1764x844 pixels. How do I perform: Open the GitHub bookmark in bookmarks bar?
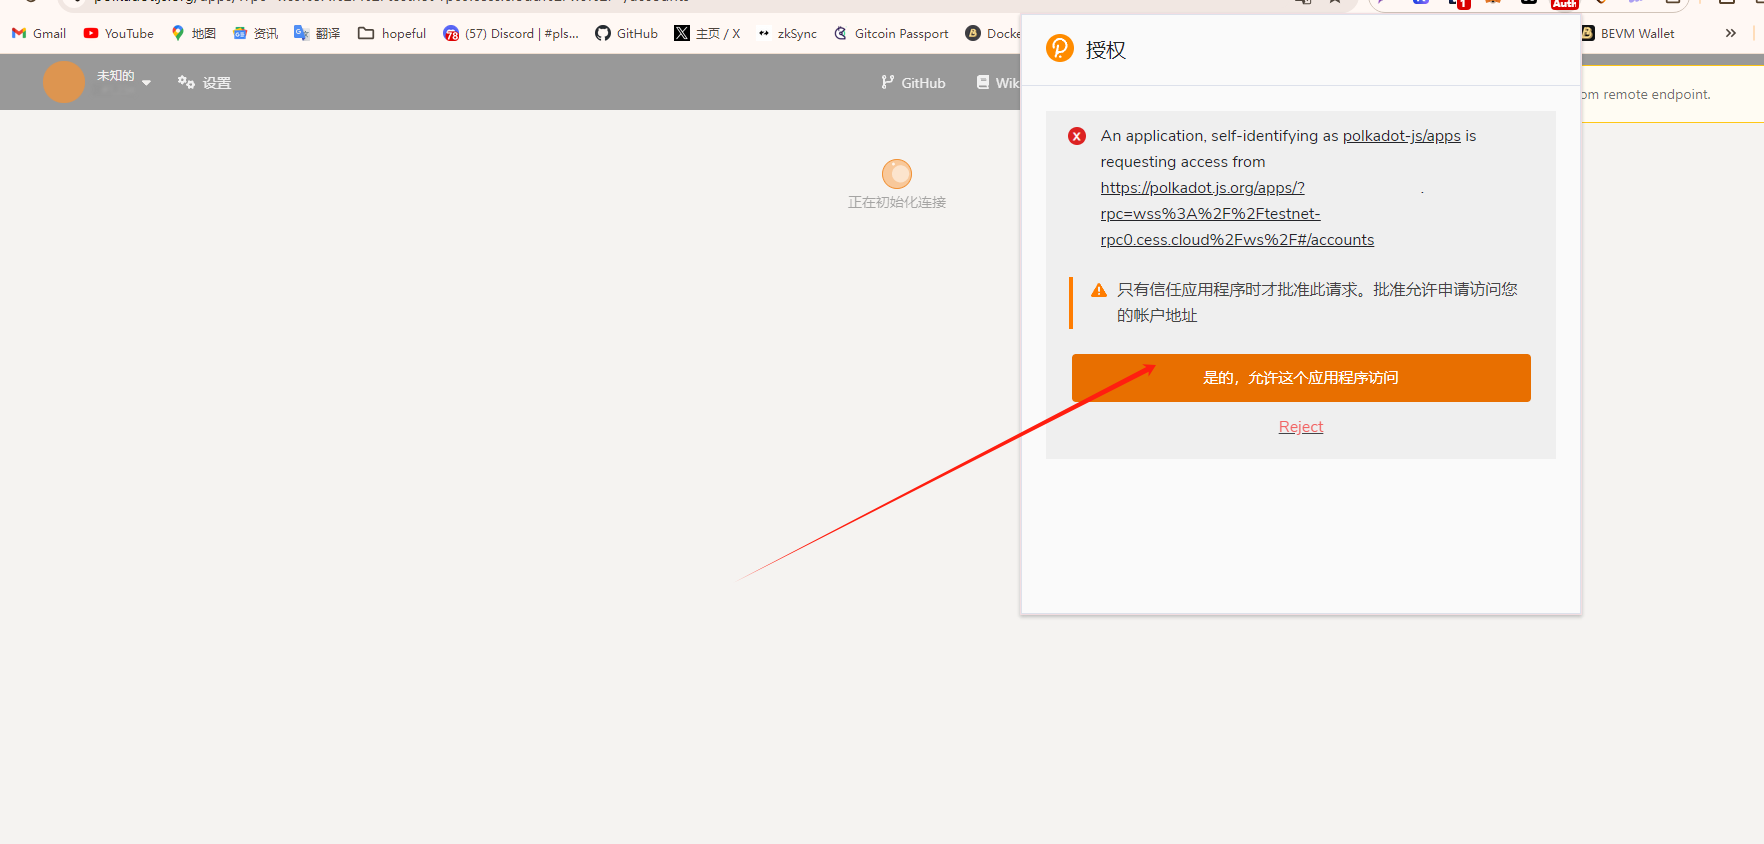(x=626, y=33)
